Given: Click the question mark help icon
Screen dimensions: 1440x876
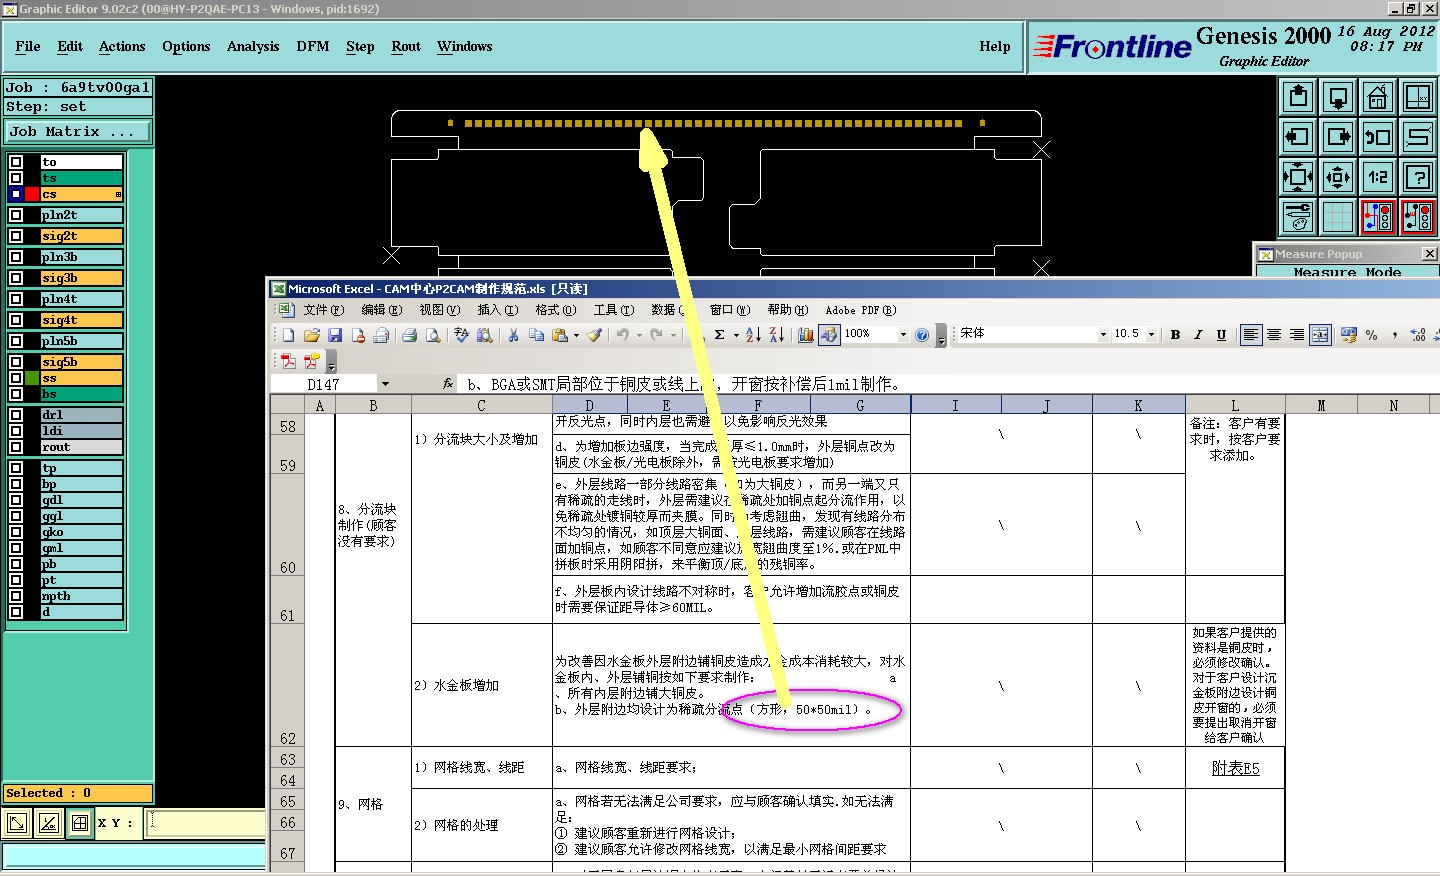Looking at the screenshot, I should (1418, 177).
